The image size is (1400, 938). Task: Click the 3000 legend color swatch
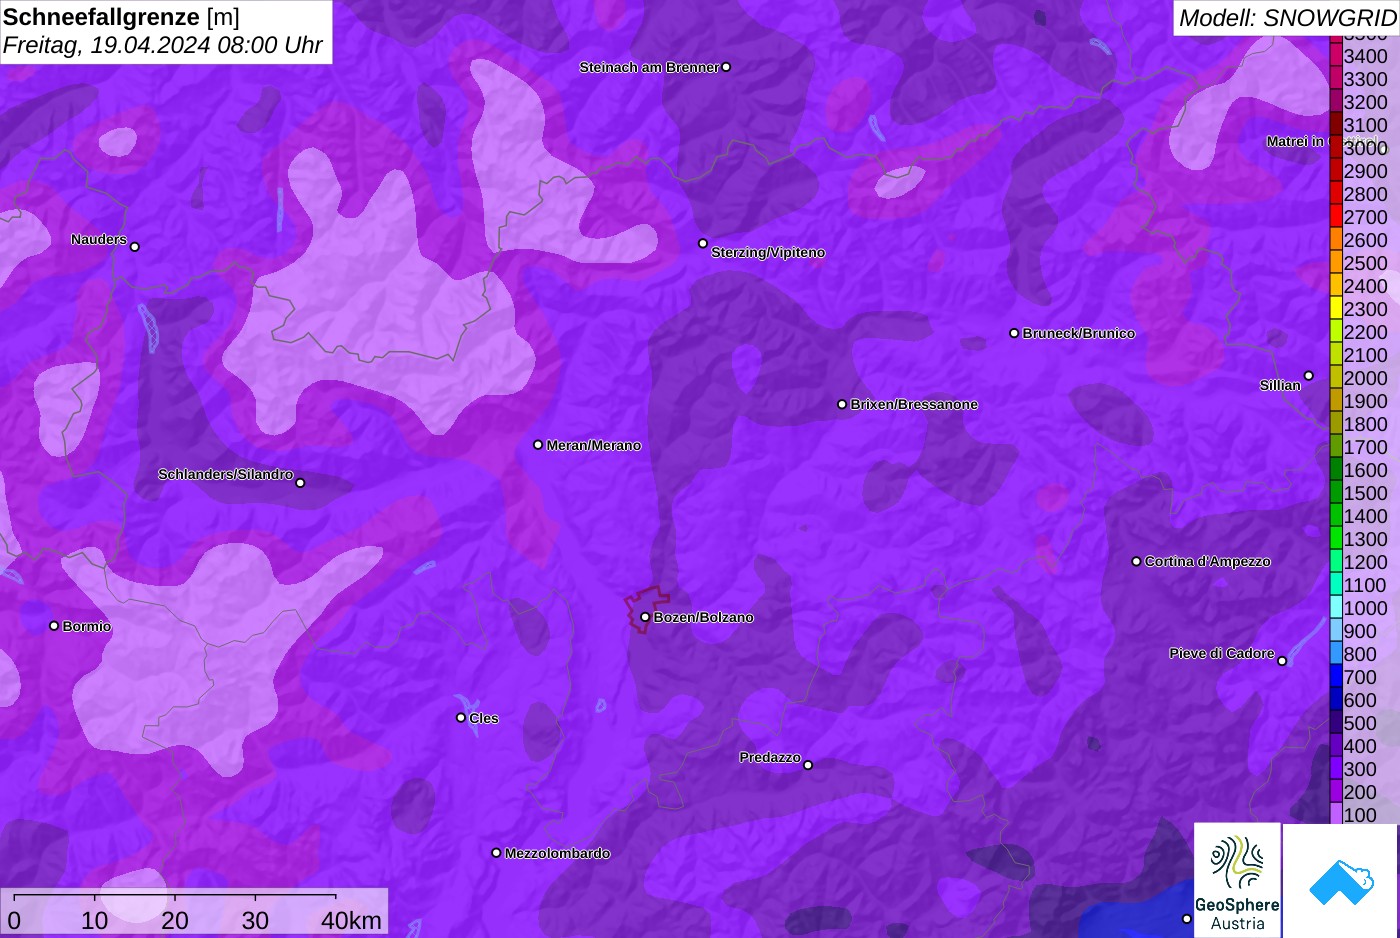coord(1335,147)
